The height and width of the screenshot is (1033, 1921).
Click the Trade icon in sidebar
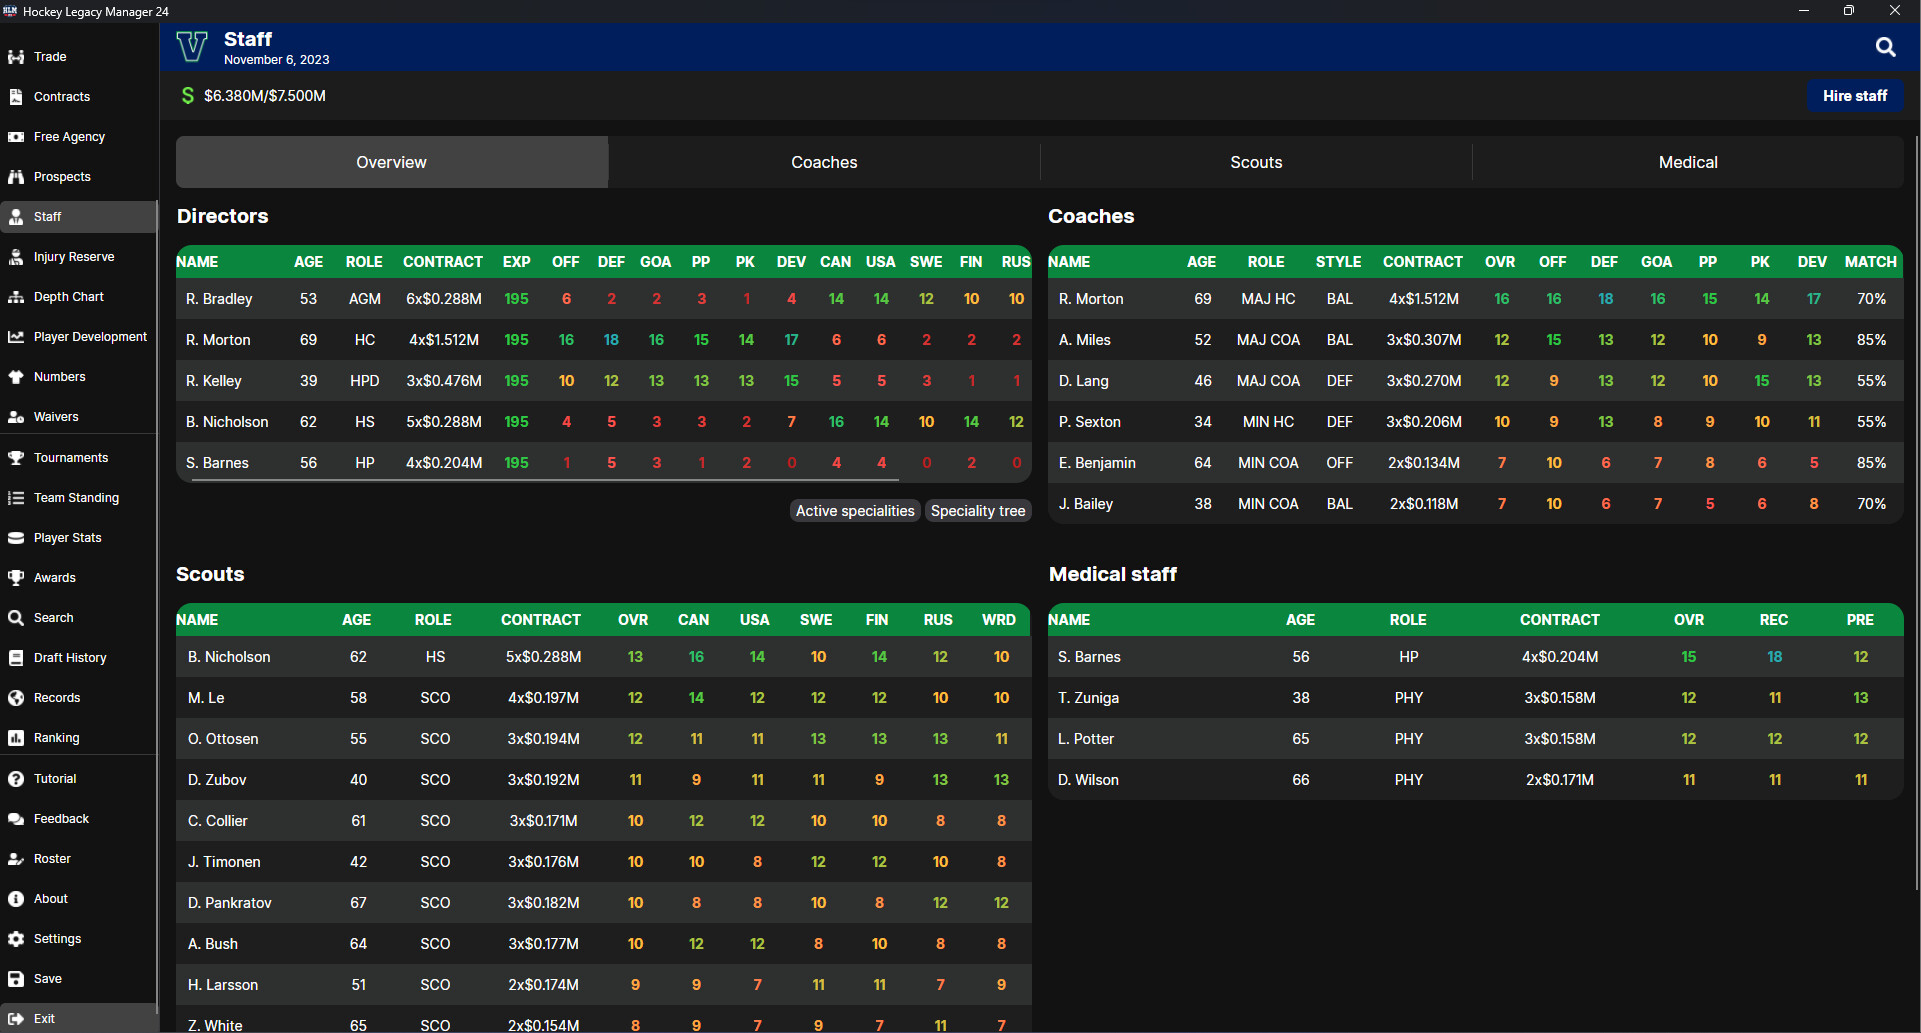point(16,57)
